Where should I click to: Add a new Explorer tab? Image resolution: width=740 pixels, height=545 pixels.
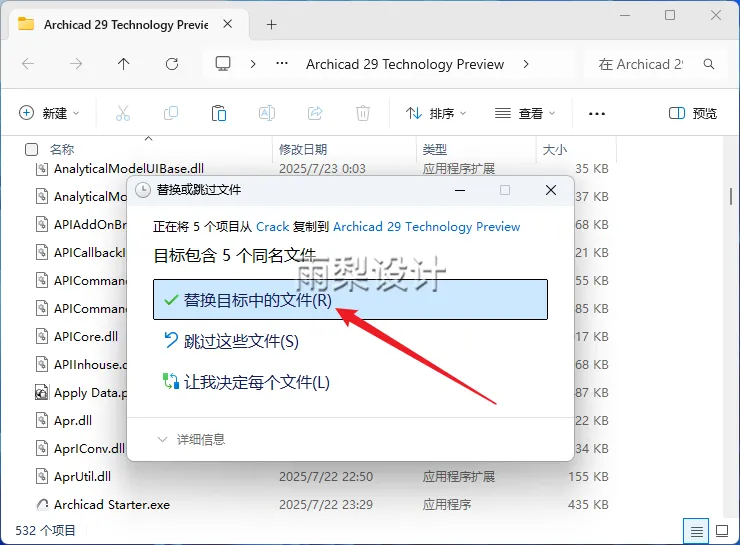click(x=271, y=25)
